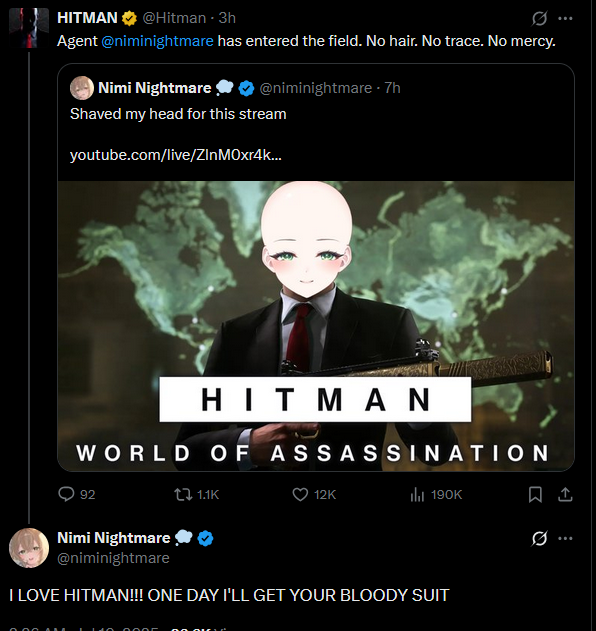Screen dimensions: 596x631
Task: Open Nimi Nightmare's large profile avatar
Action: point(29,548)
